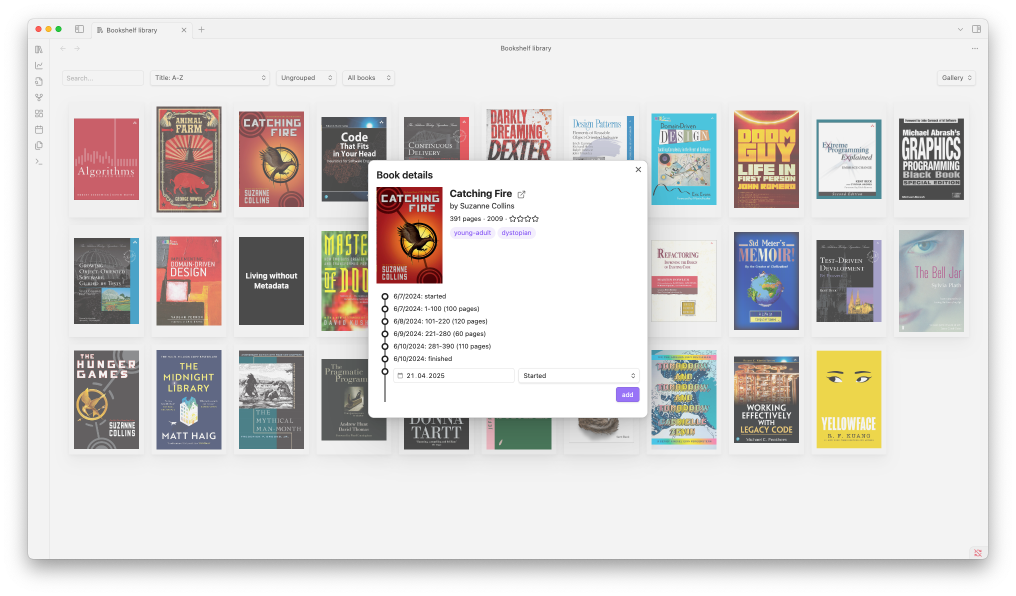The height and width of the screenshot is (596, 1016).
Task: Open the Sid Meier's Memoir cover
Action: pos(766,281)
